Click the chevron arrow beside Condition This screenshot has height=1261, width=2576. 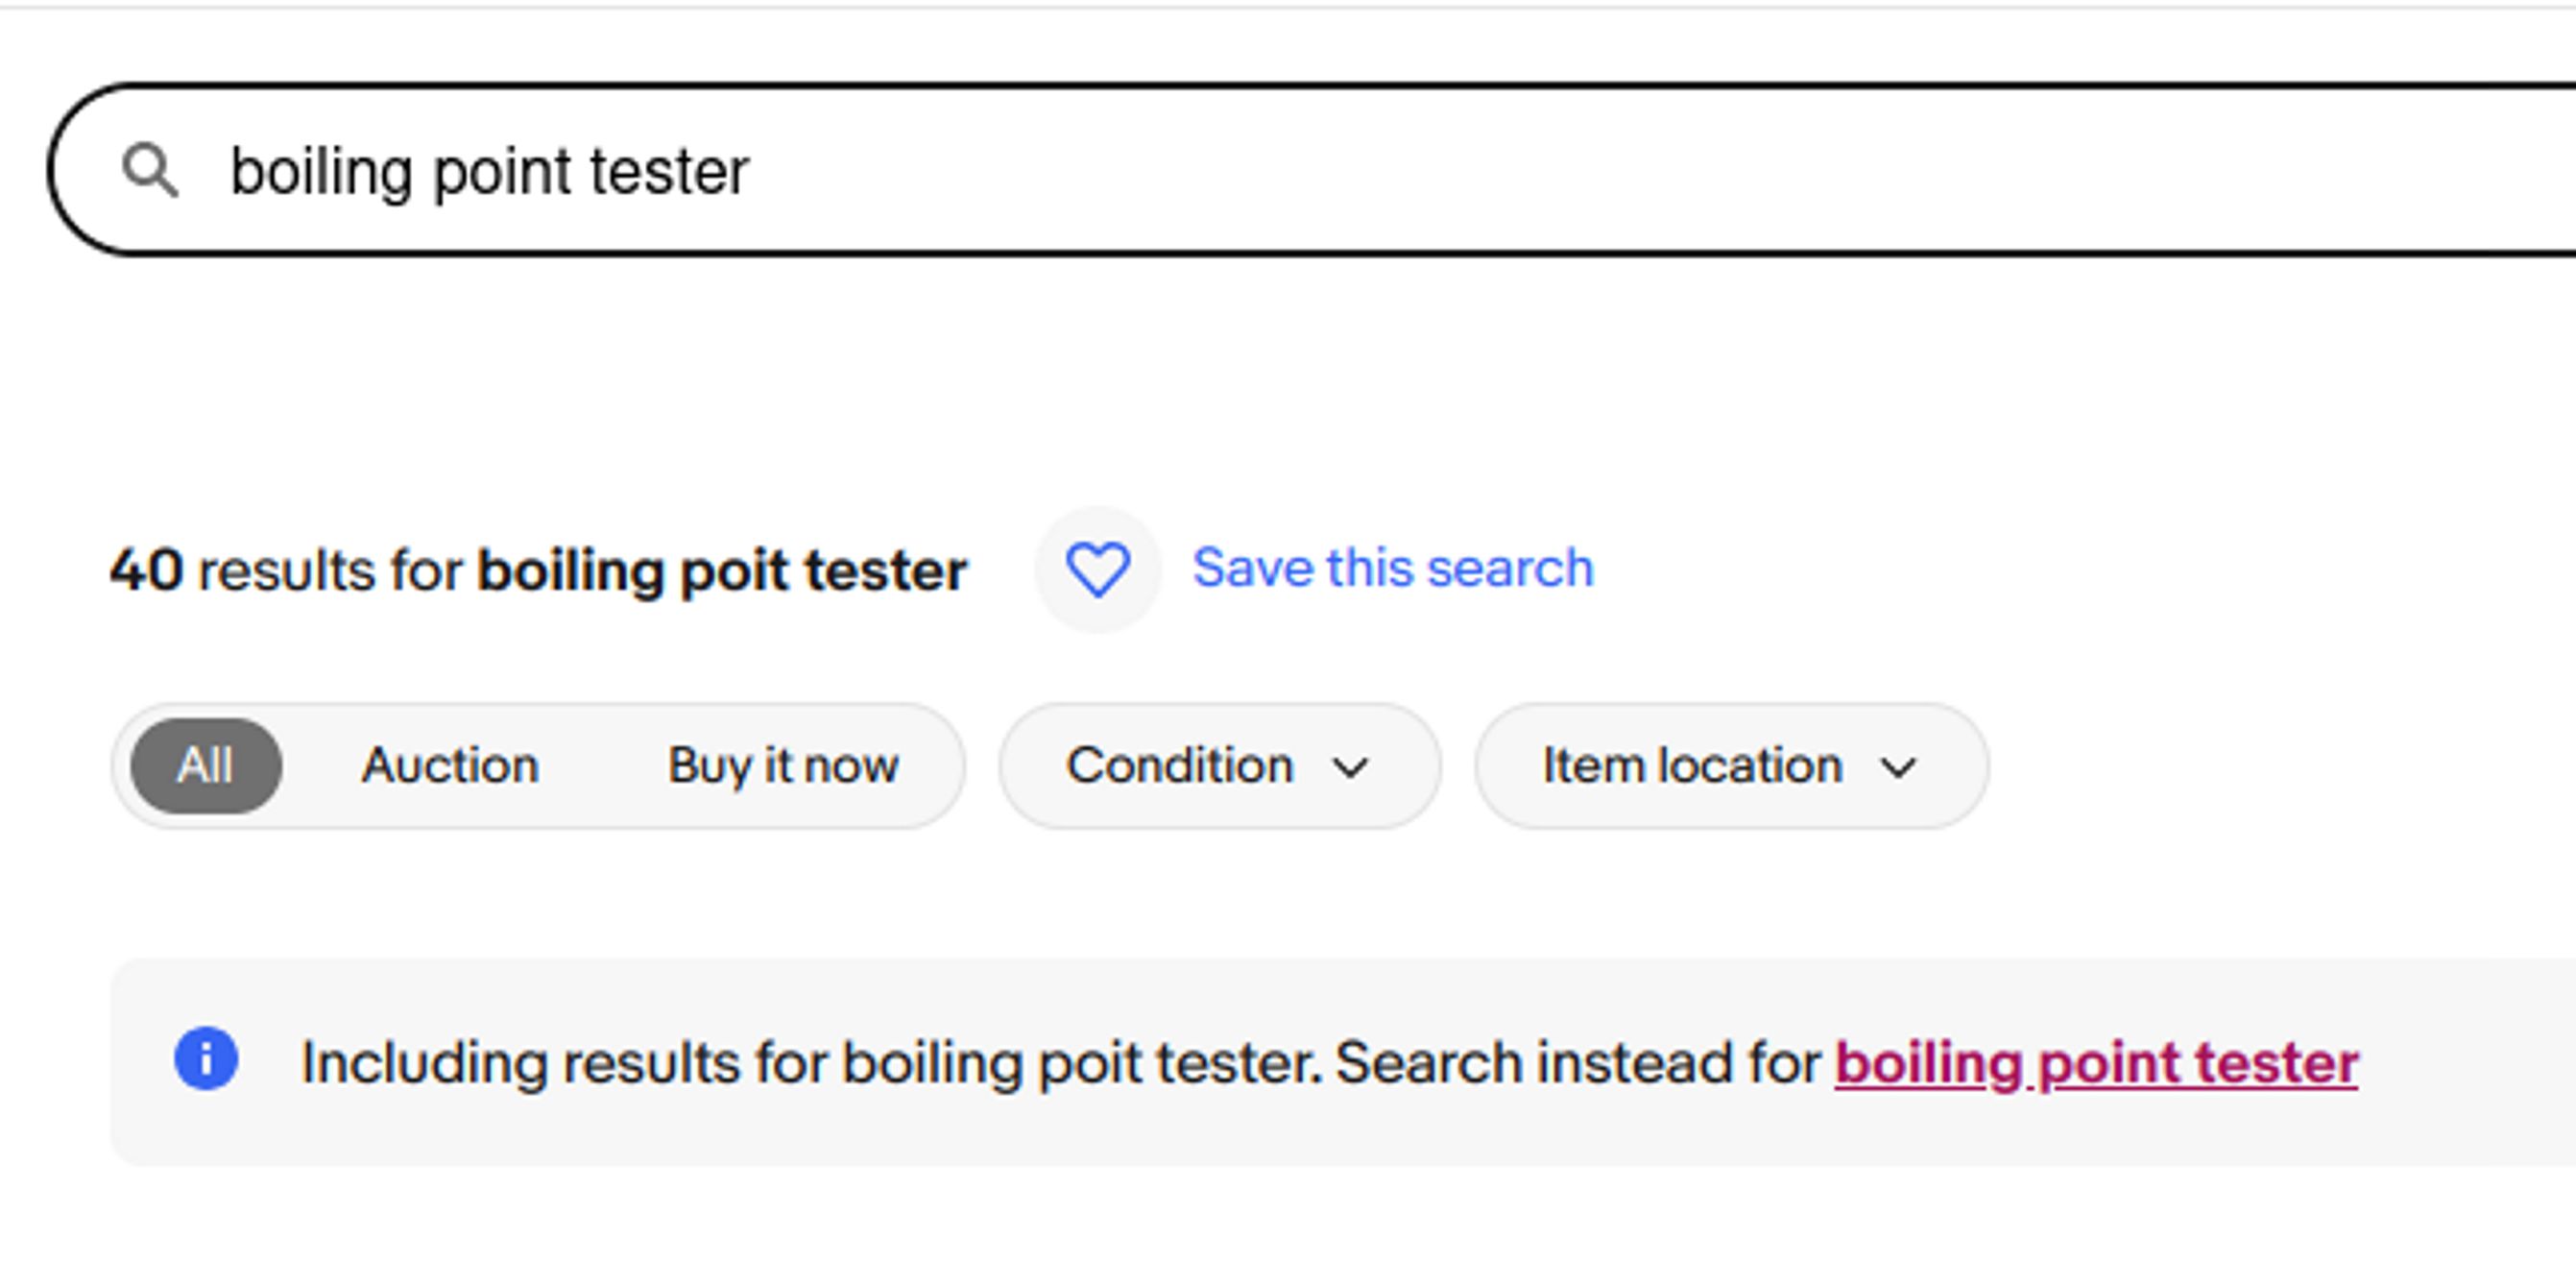1350,767
